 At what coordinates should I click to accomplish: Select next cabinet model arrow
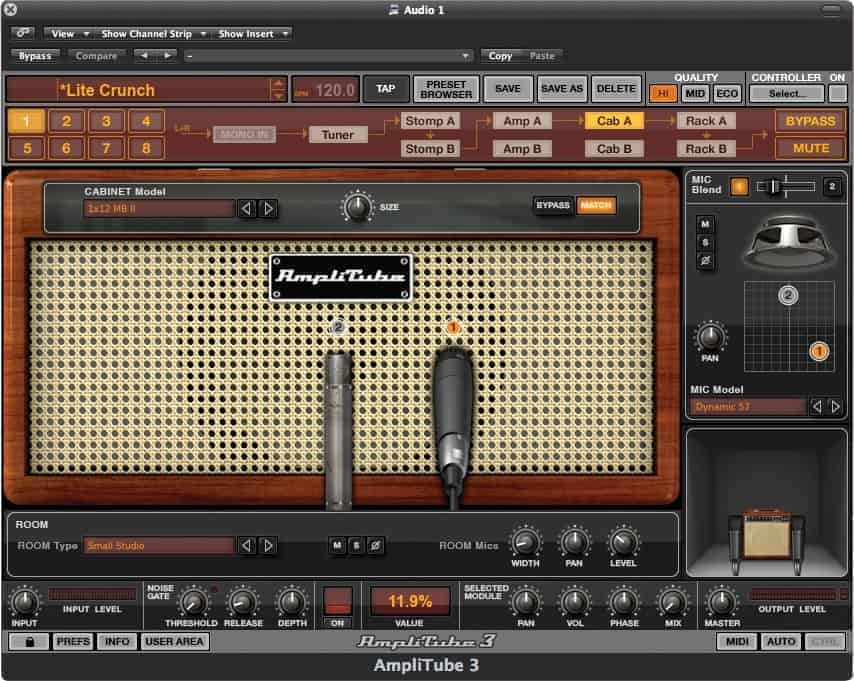tap(268, 209)
